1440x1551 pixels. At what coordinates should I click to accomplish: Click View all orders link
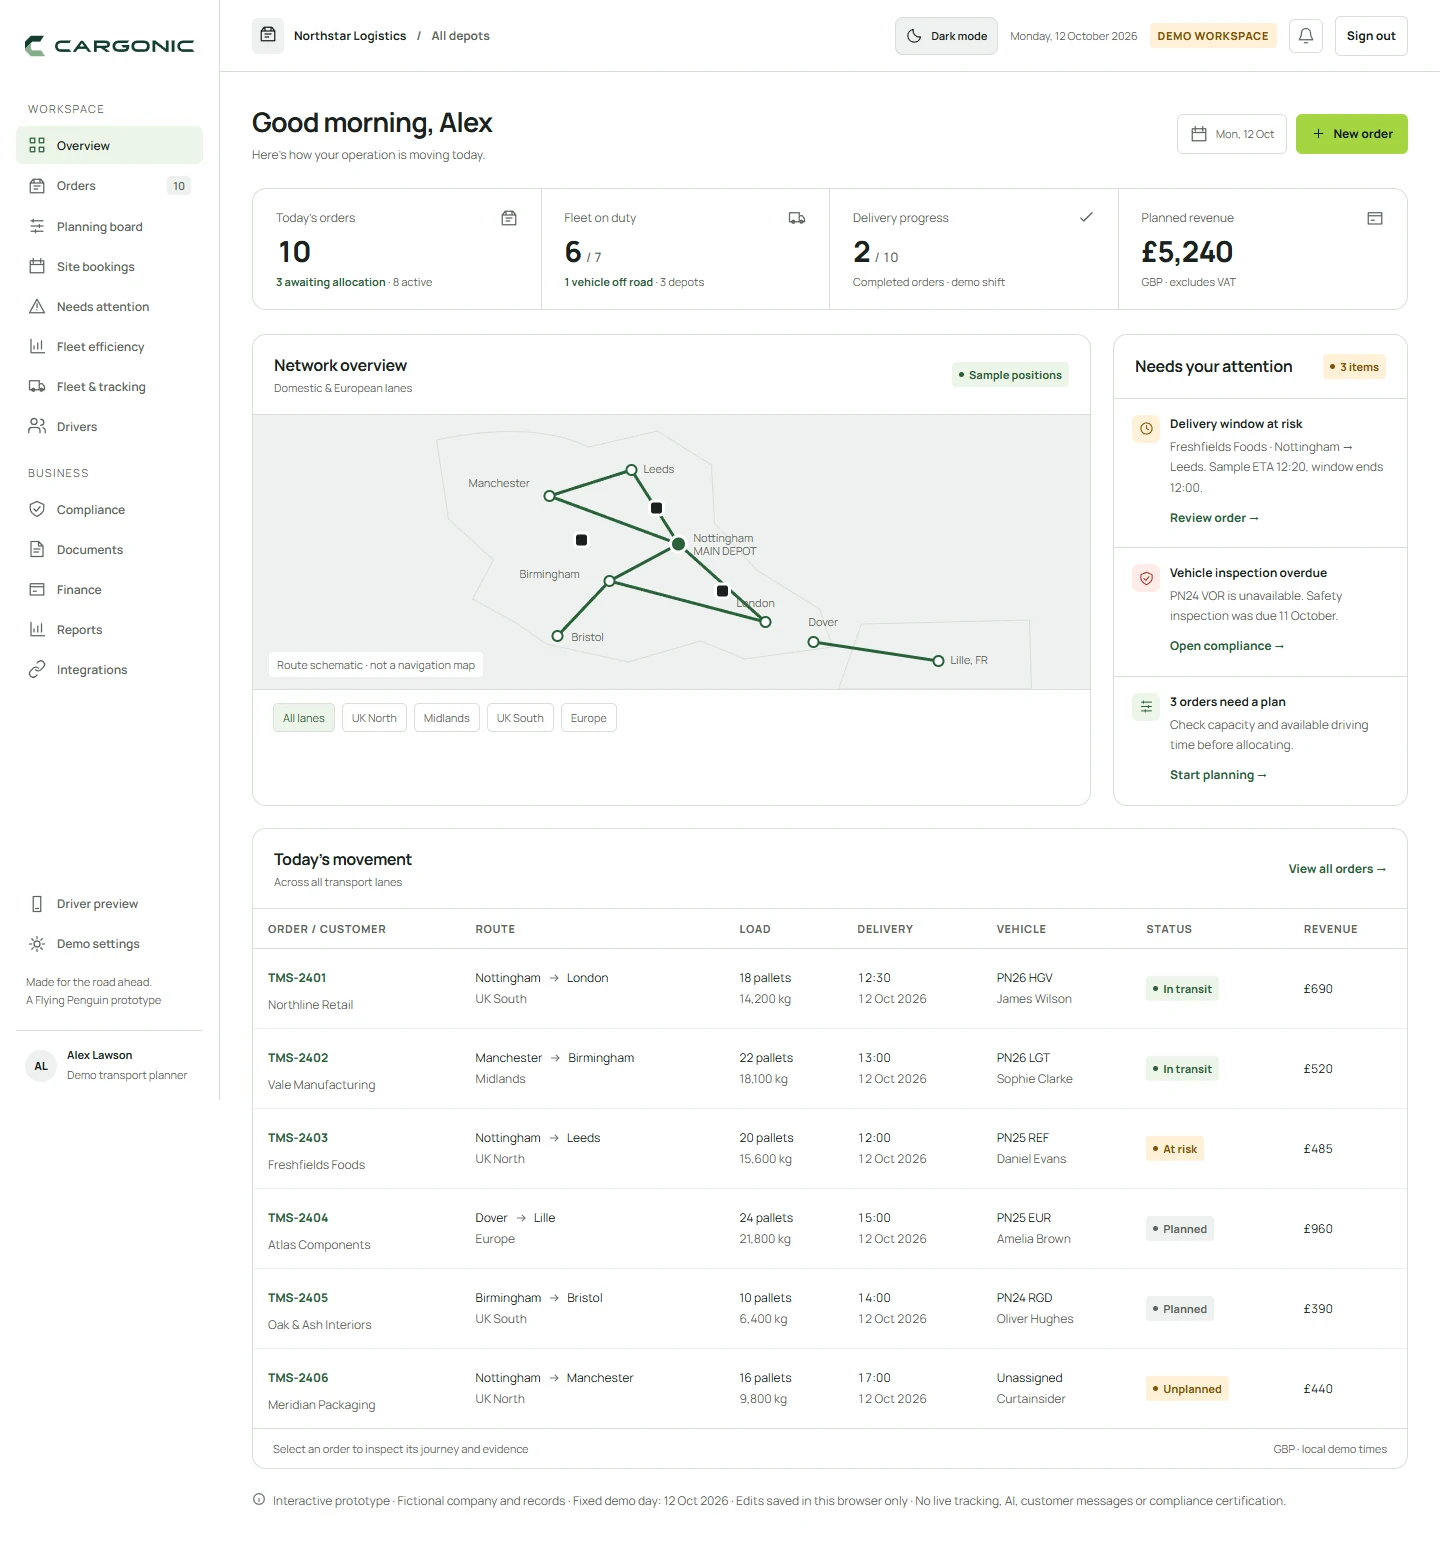tap(1337, 869)
